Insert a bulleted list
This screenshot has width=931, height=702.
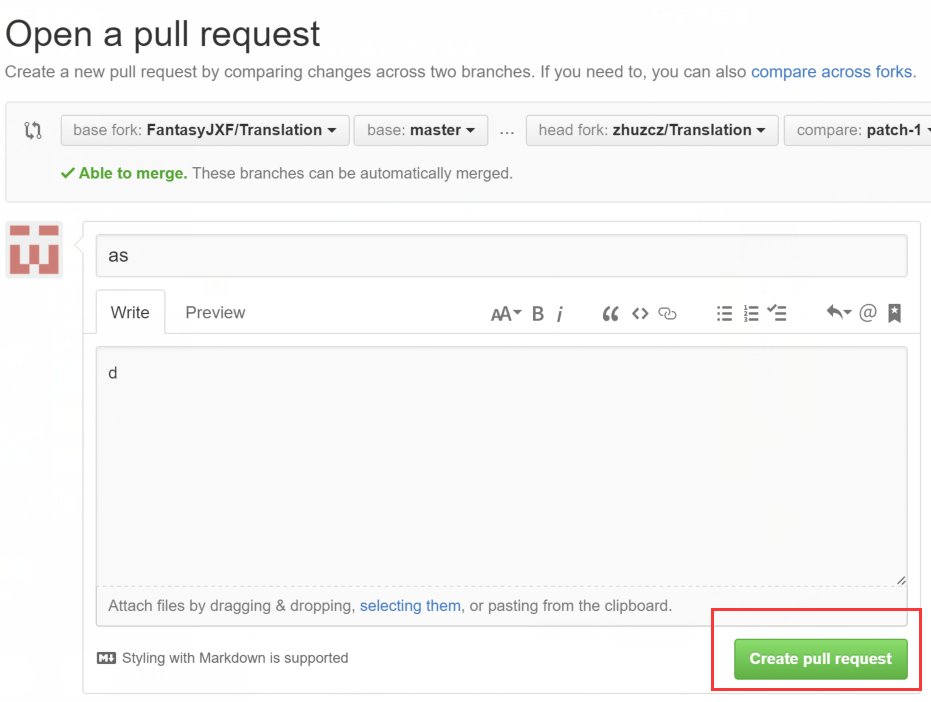point(724,314)
